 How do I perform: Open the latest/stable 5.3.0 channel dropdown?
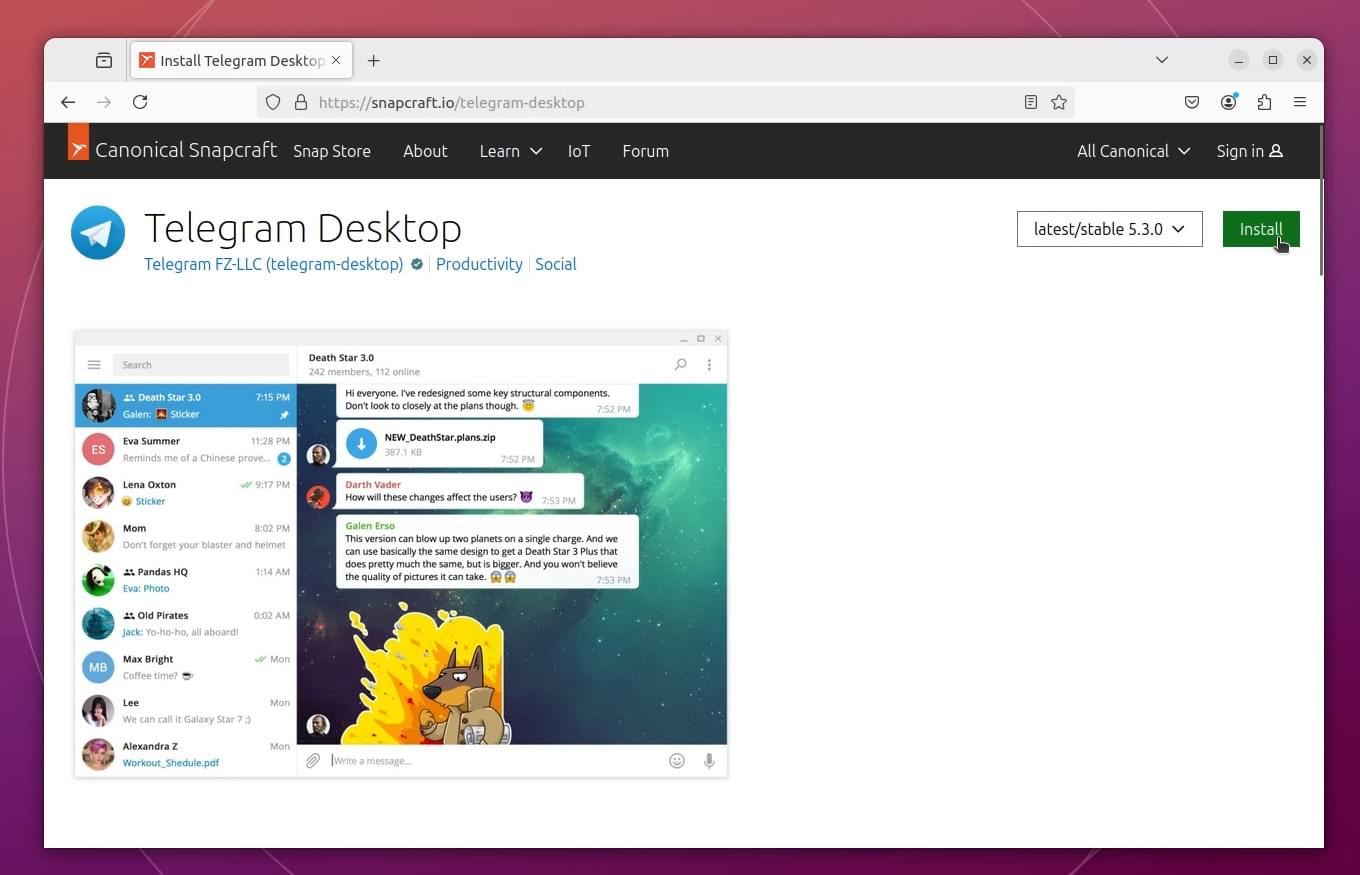(1110, 229)
